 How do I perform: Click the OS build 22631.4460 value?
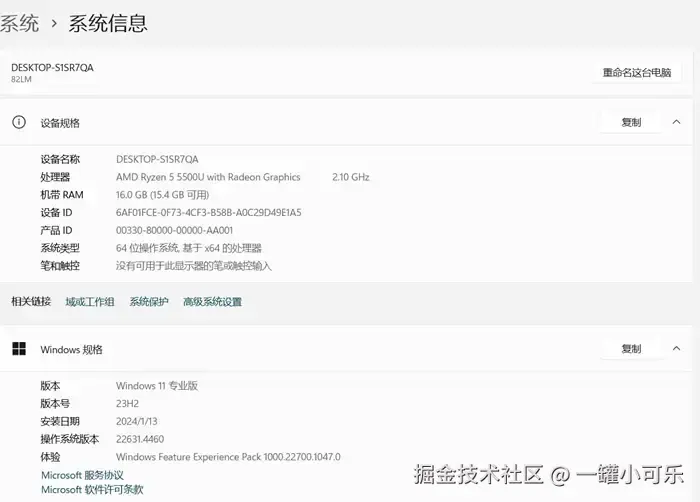tap(140, 439)
